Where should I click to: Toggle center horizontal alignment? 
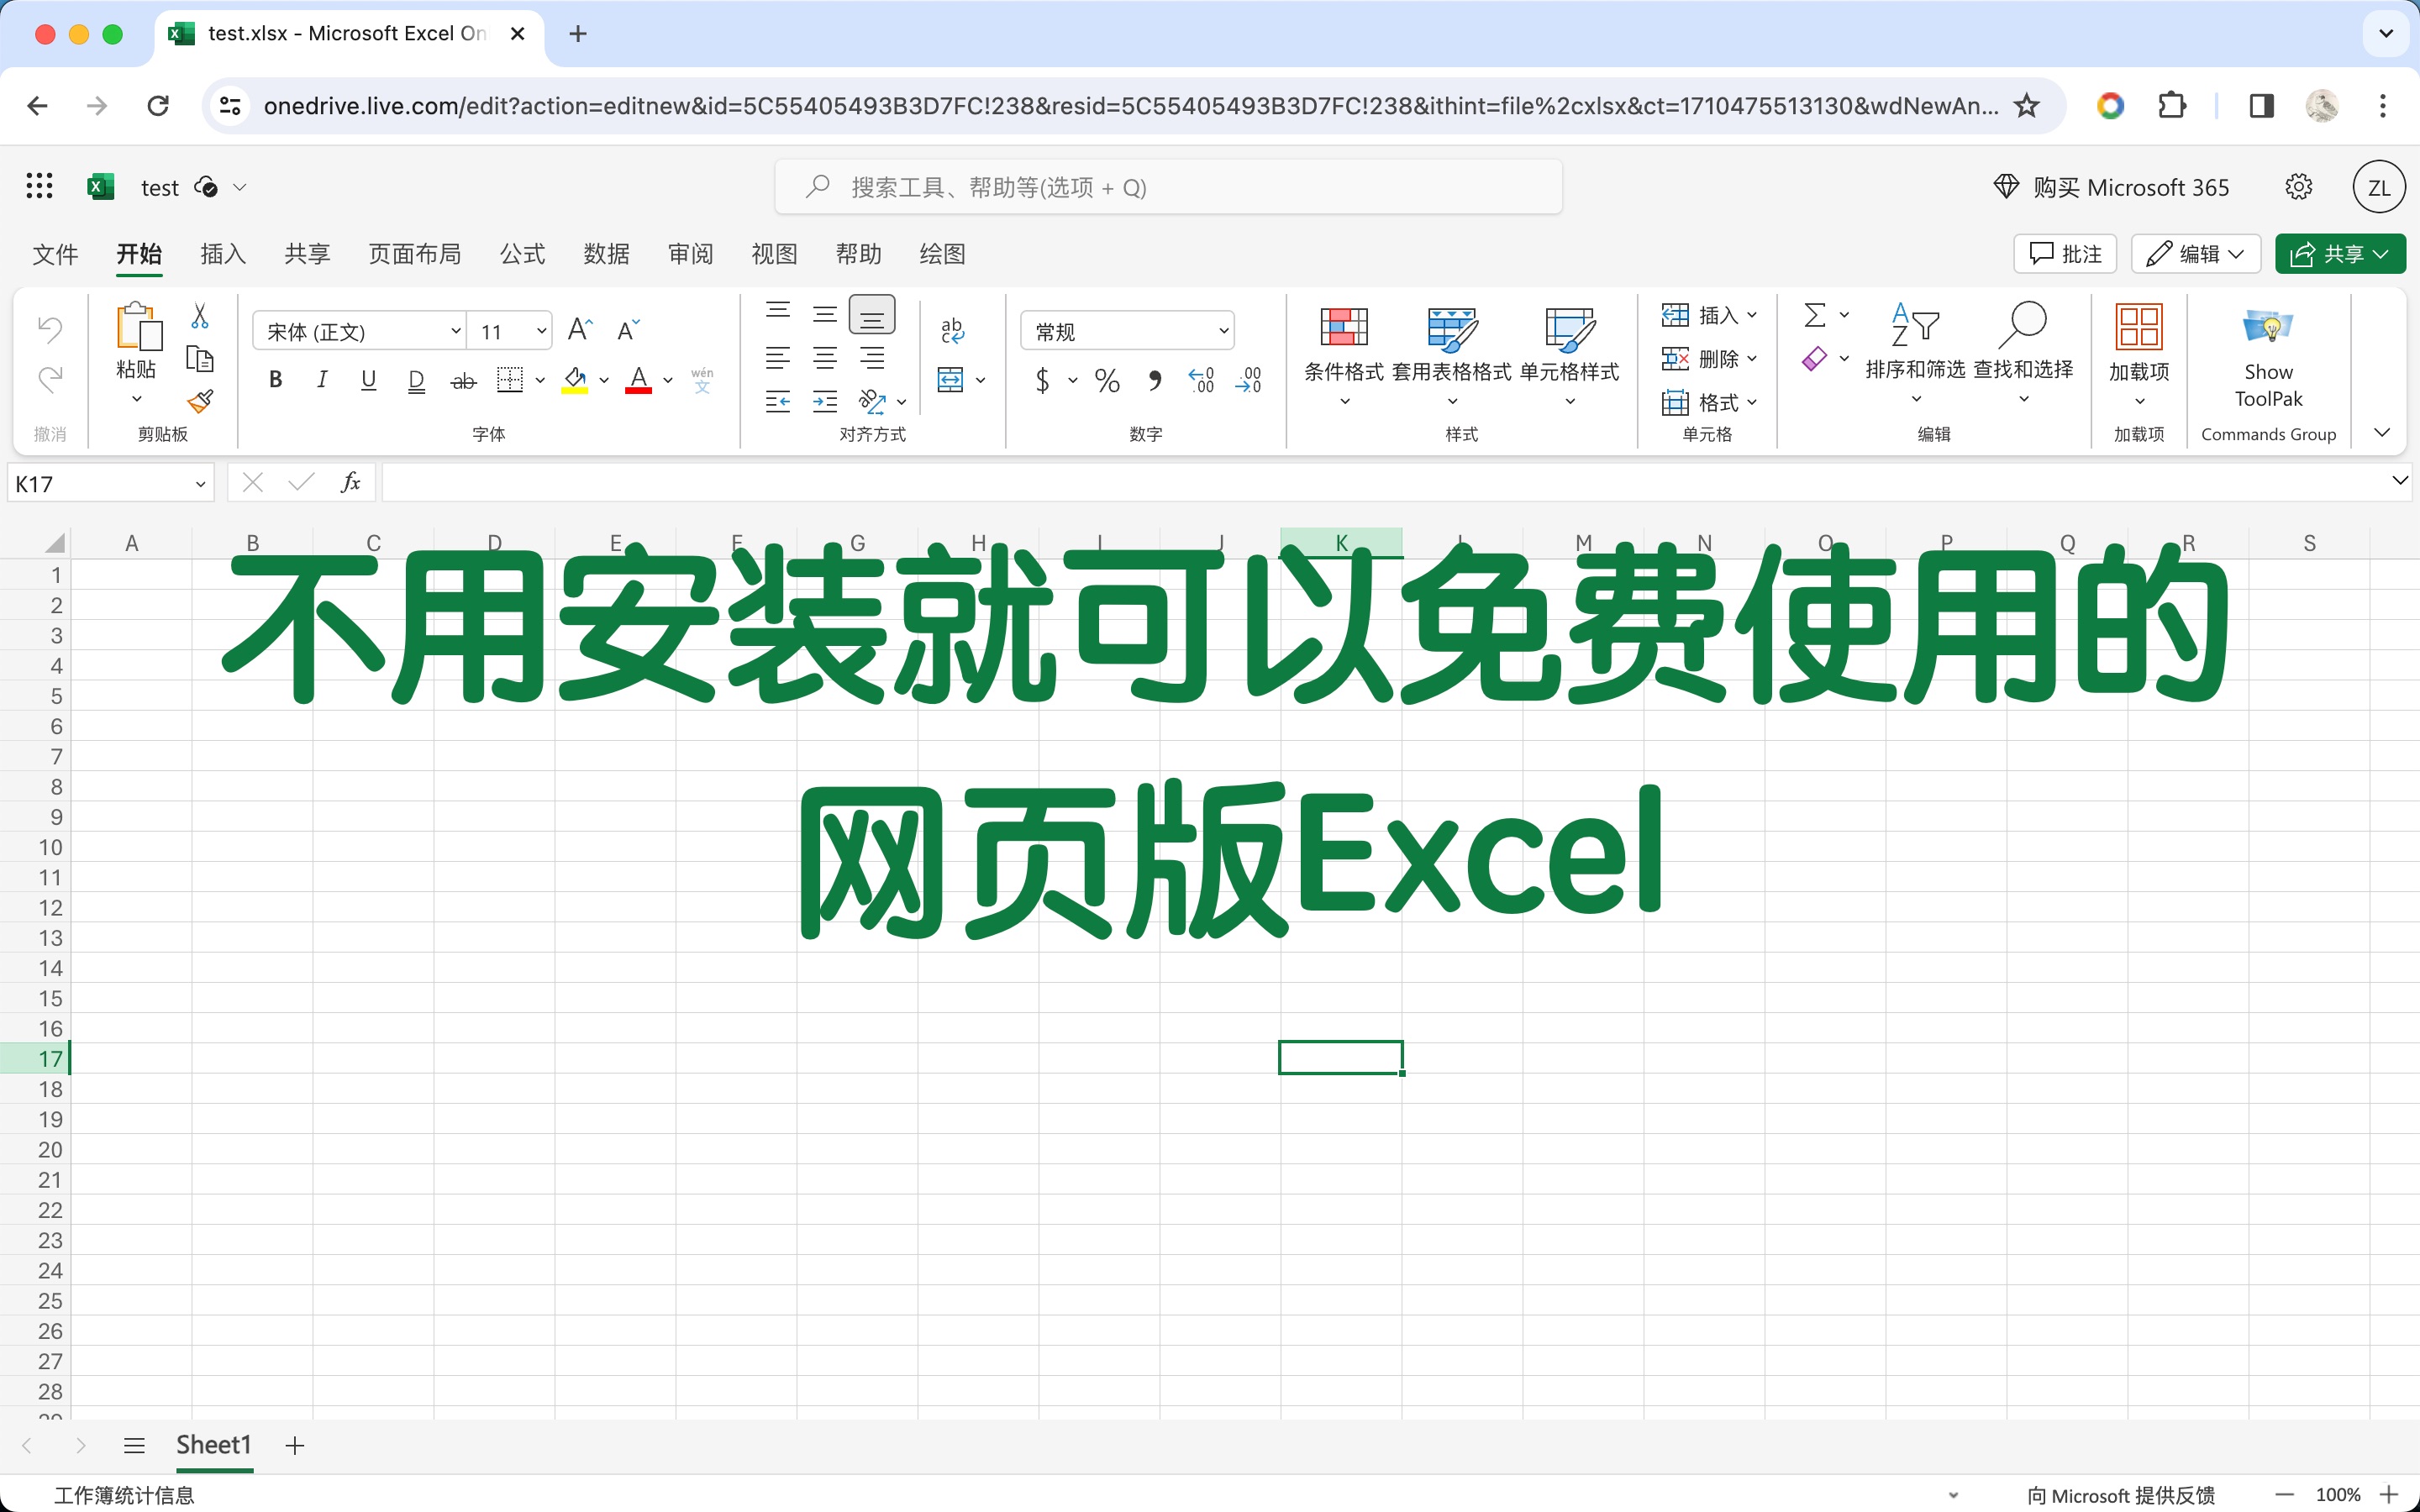825,358
